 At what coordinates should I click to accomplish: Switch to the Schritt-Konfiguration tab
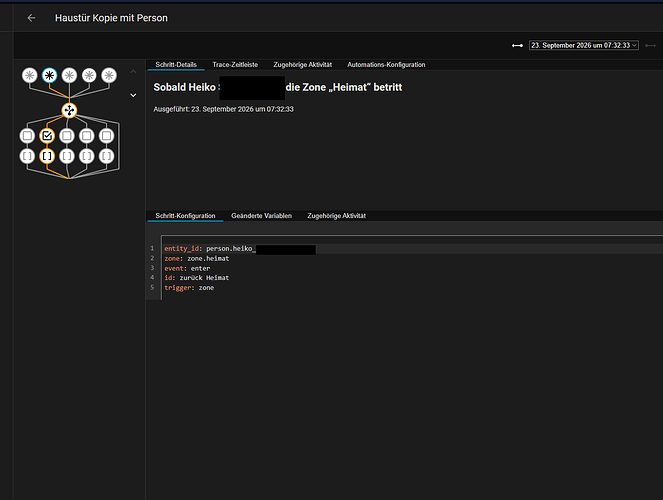(x=185, y=216)
